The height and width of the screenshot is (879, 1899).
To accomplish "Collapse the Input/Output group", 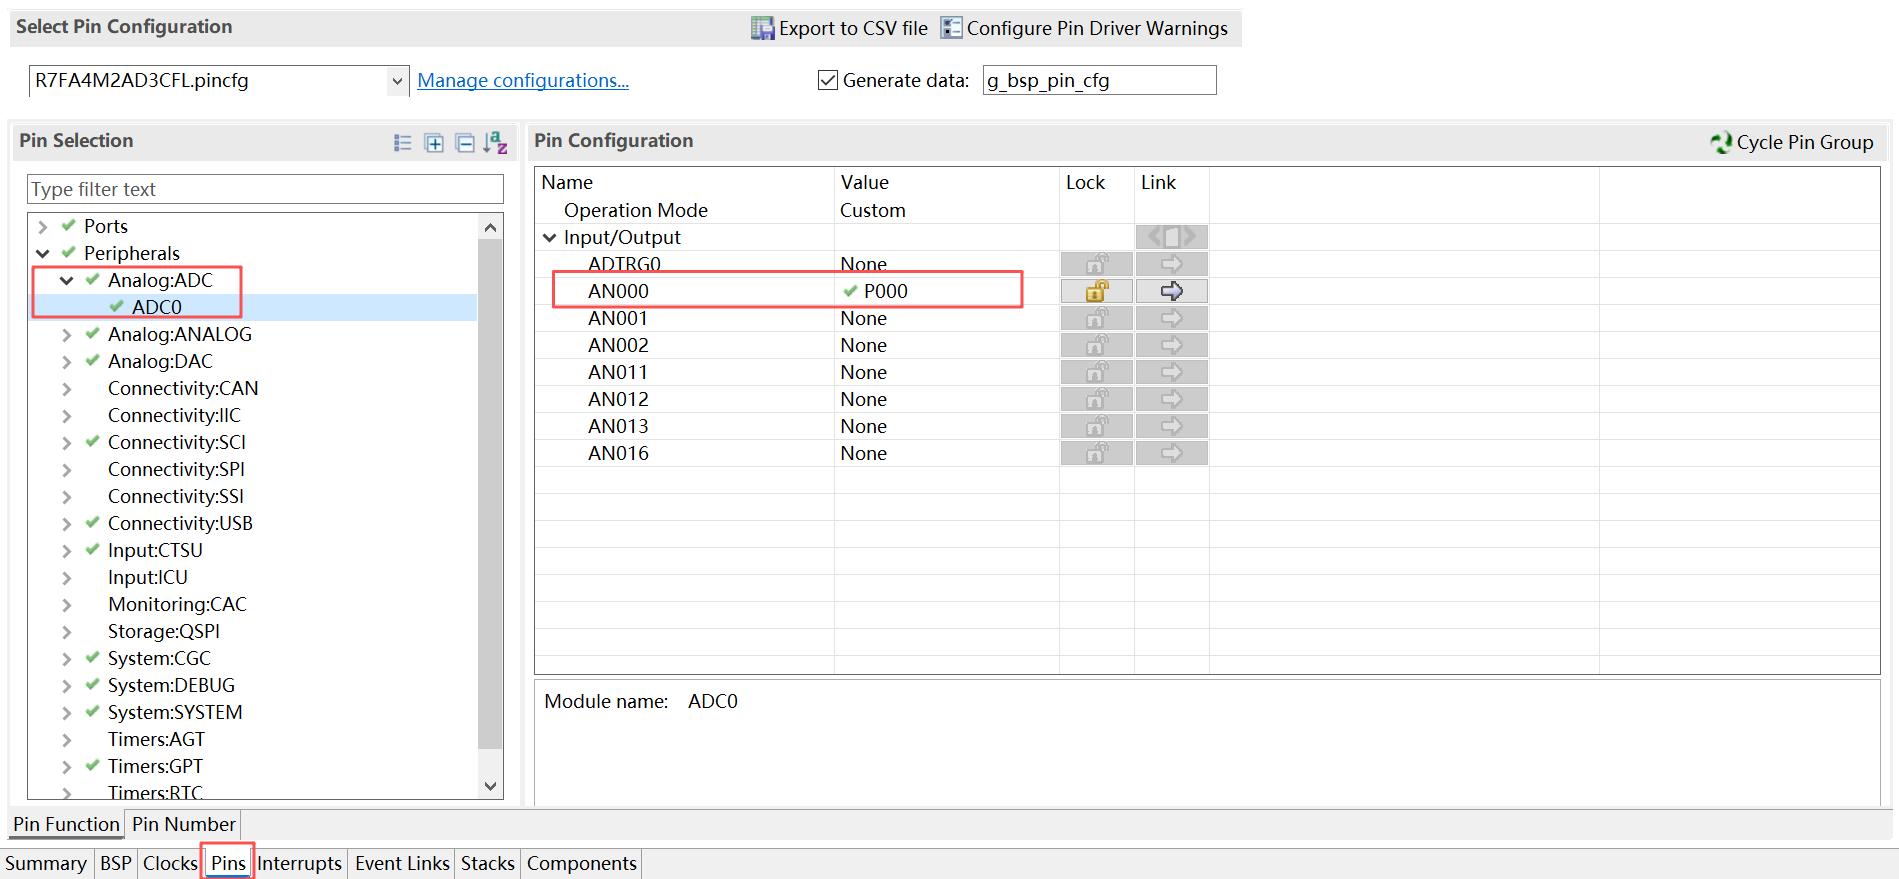I will 549,238.
